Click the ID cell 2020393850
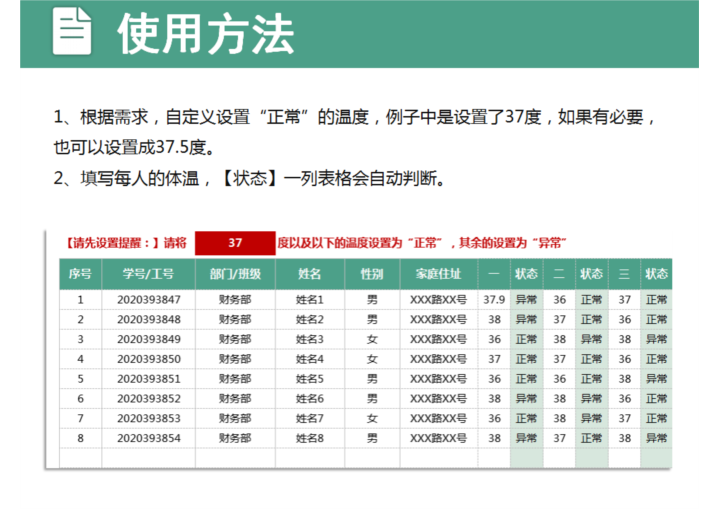The width and height of the screenshot is (720, 509). click(x=148, y=359)
